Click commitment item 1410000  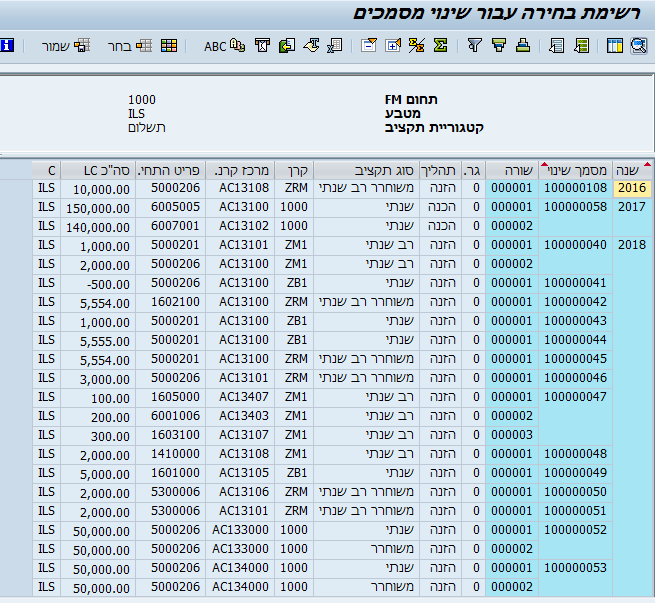[170, 454]
